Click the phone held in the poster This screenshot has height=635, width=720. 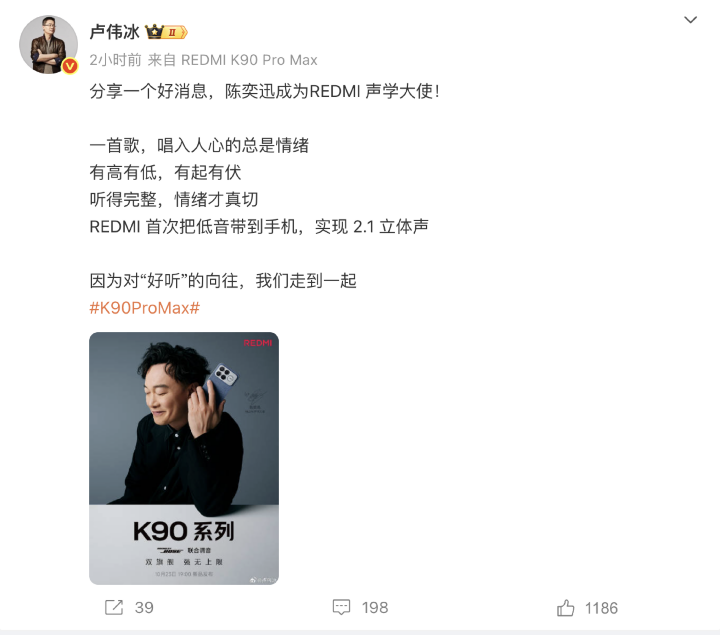[x=222, y=381]
